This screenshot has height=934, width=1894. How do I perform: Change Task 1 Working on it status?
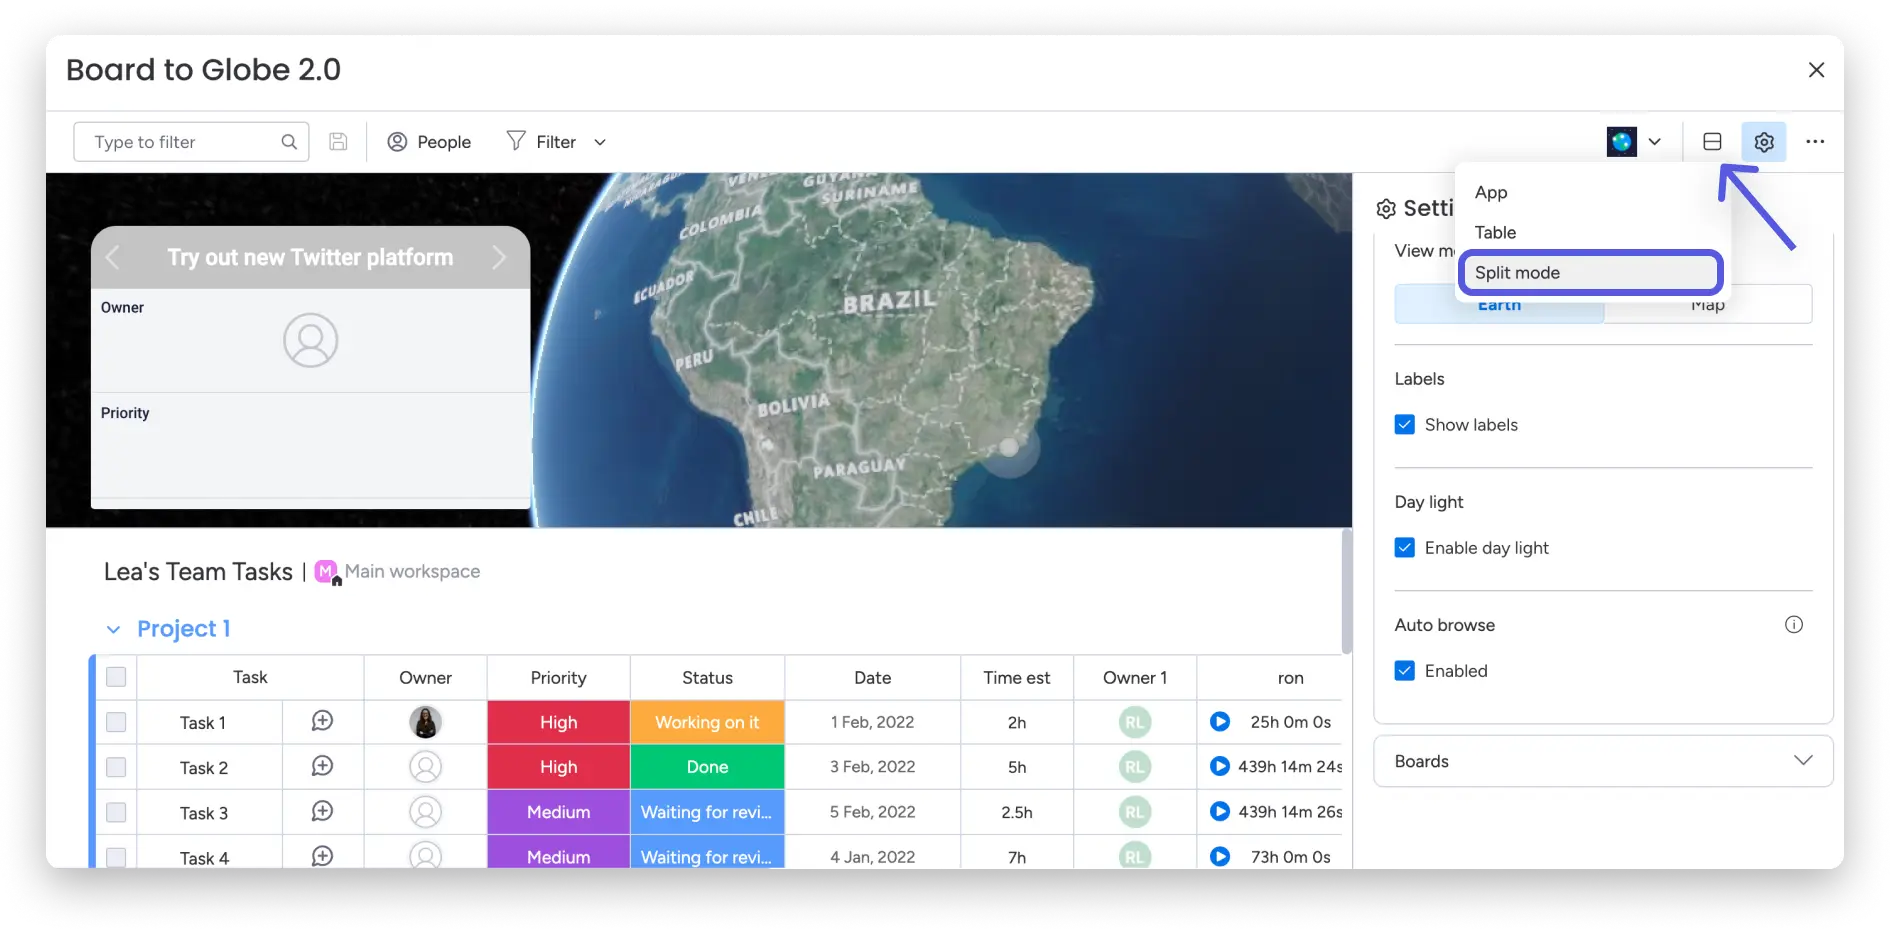point(707,722)
